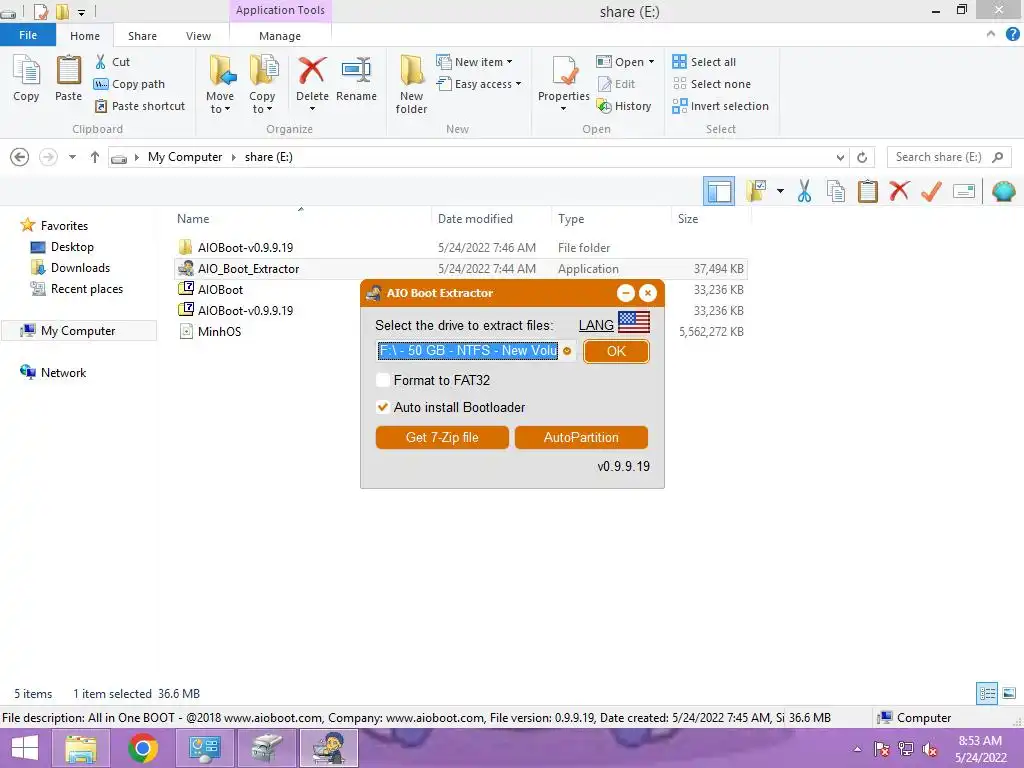Click the Application Tools contextual tab
Screen dimensions: 1024x768
click(280, 10)
